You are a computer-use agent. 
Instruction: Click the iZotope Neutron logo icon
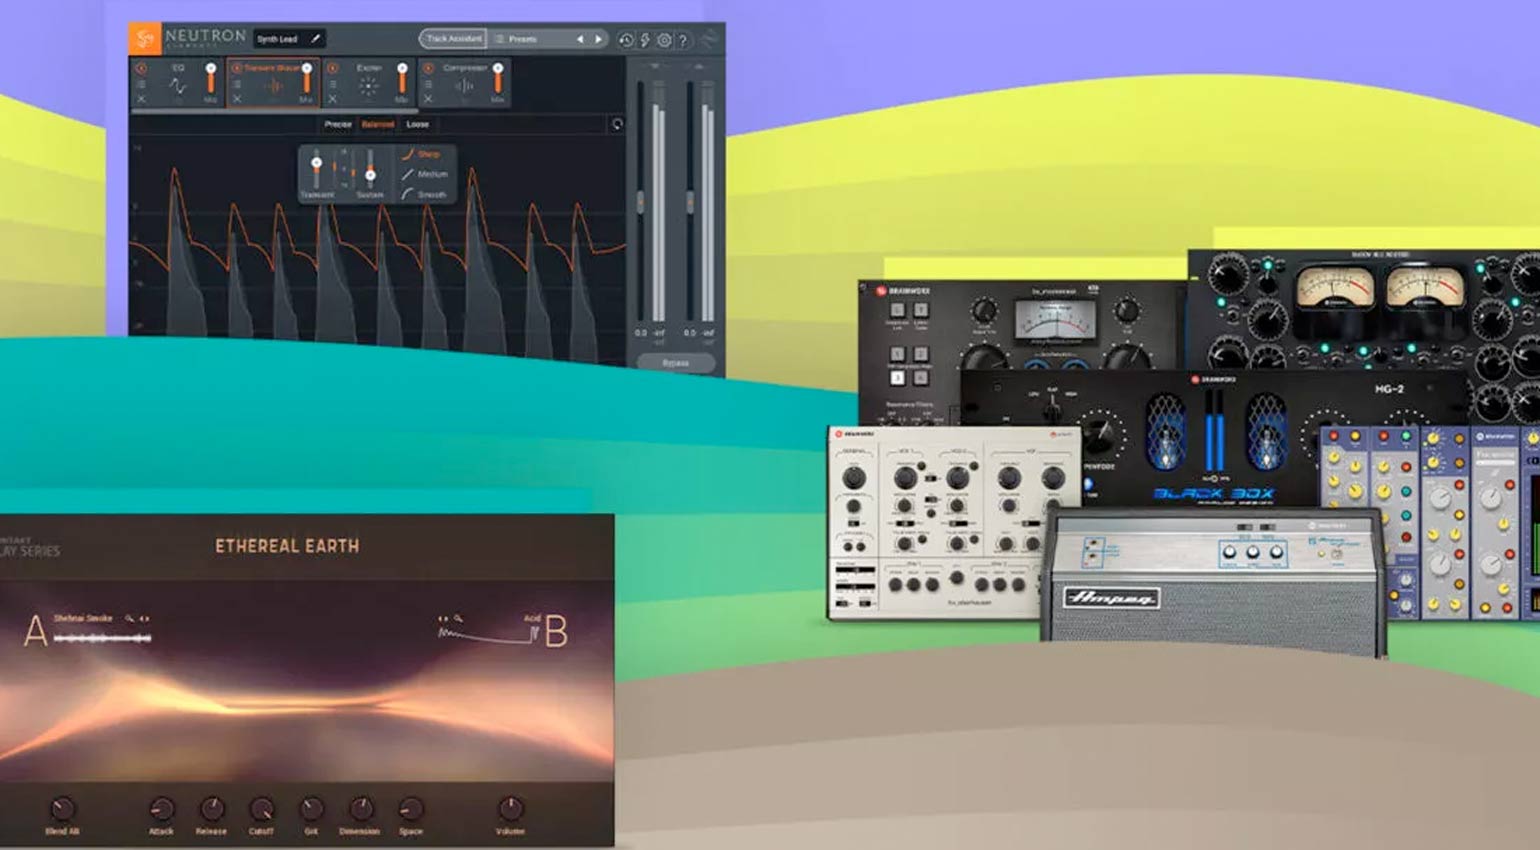click(145, 39)
